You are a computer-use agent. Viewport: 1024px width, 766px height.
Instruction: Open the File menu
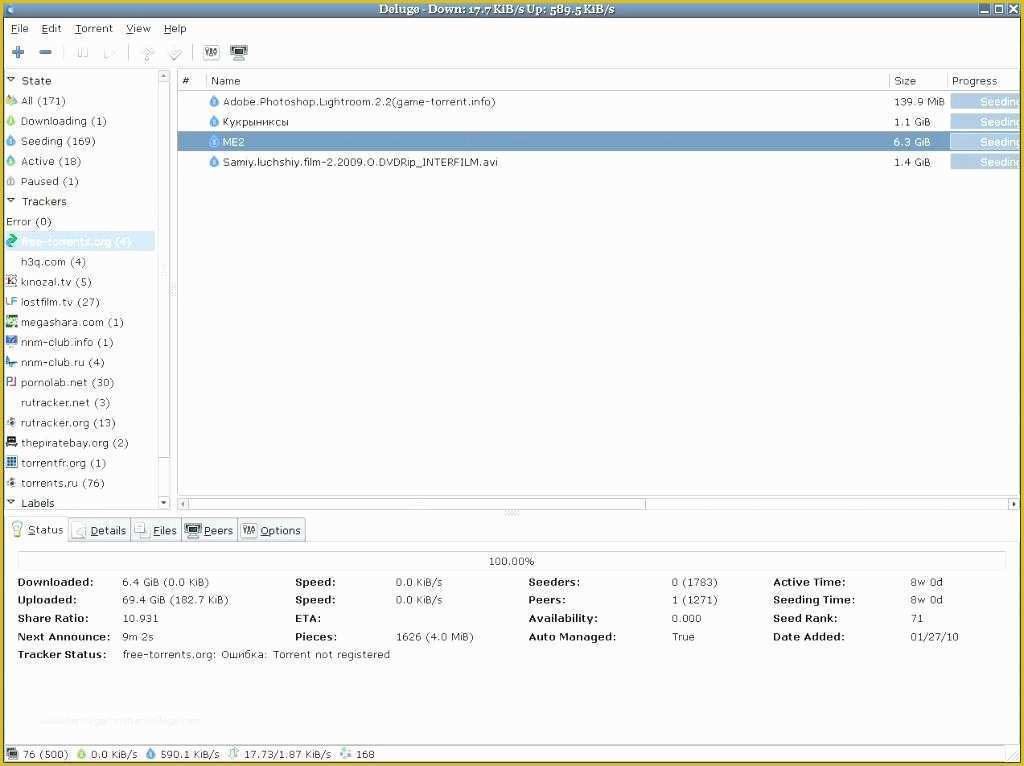tap(20, 29)
